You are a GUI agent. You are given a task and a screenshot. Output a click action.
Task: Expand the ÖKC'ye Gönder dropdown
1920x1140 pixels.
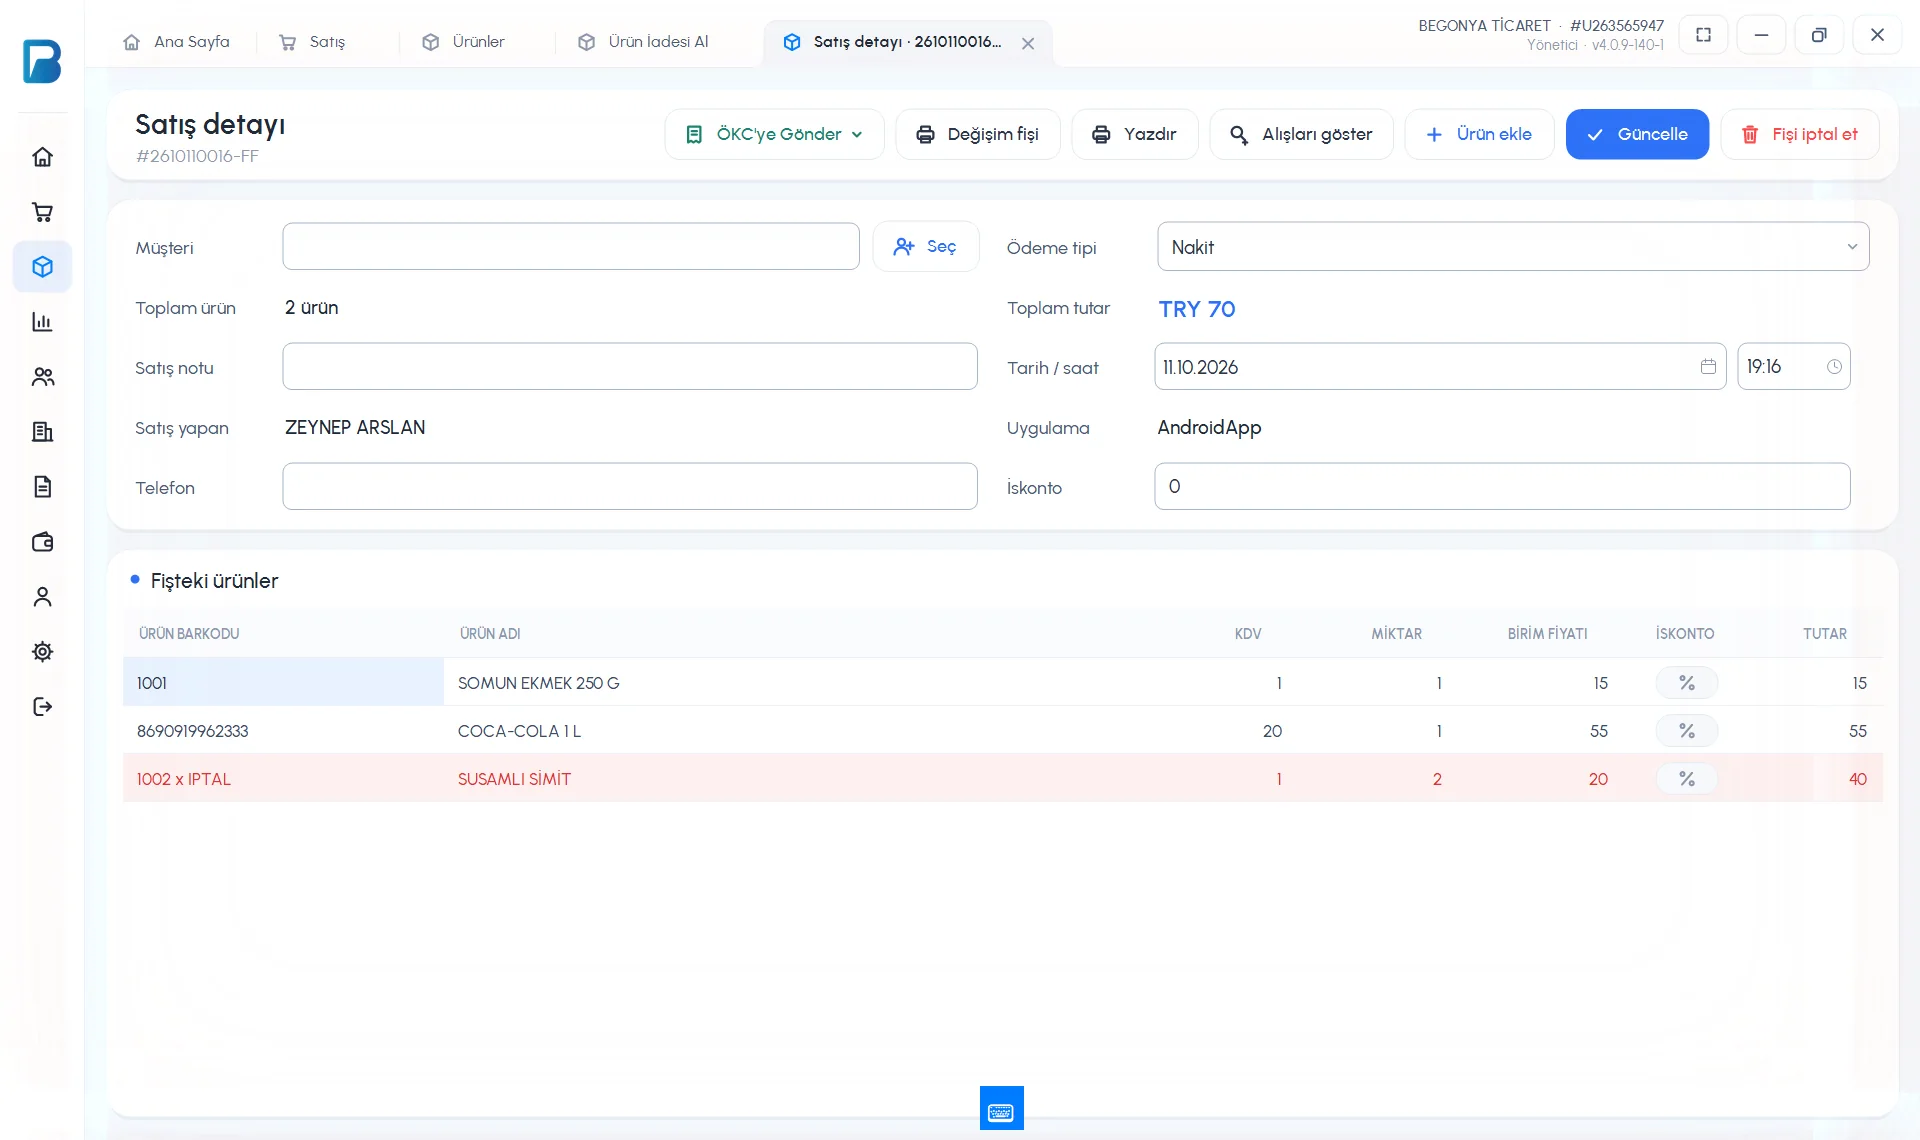(x=774, y=134)
